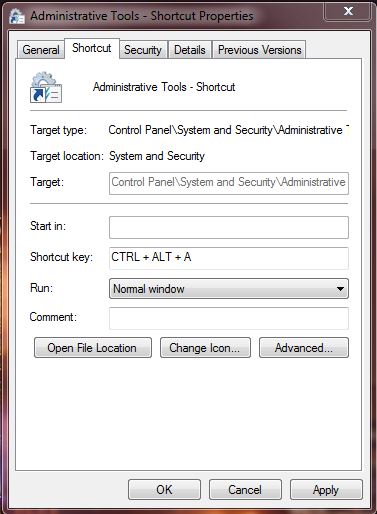377x514 pixels.
Task: Open the Advanced shortcut settings
Action: [x=304, y=348]
